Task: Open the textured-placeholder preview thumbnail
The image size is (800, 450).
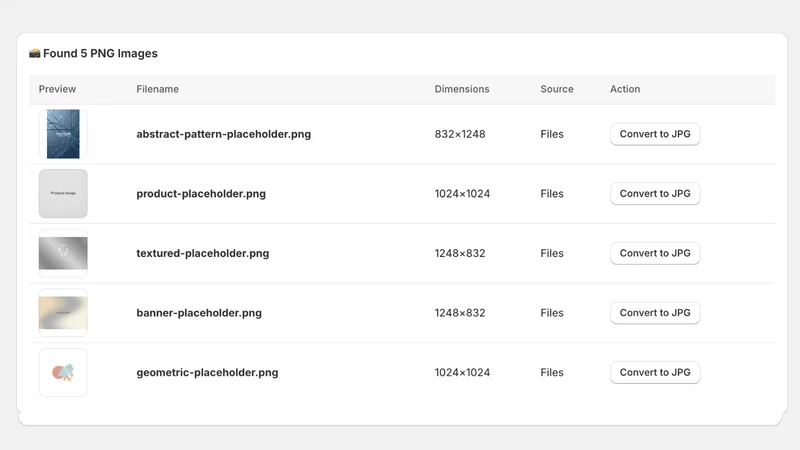Action: point(63,254)
